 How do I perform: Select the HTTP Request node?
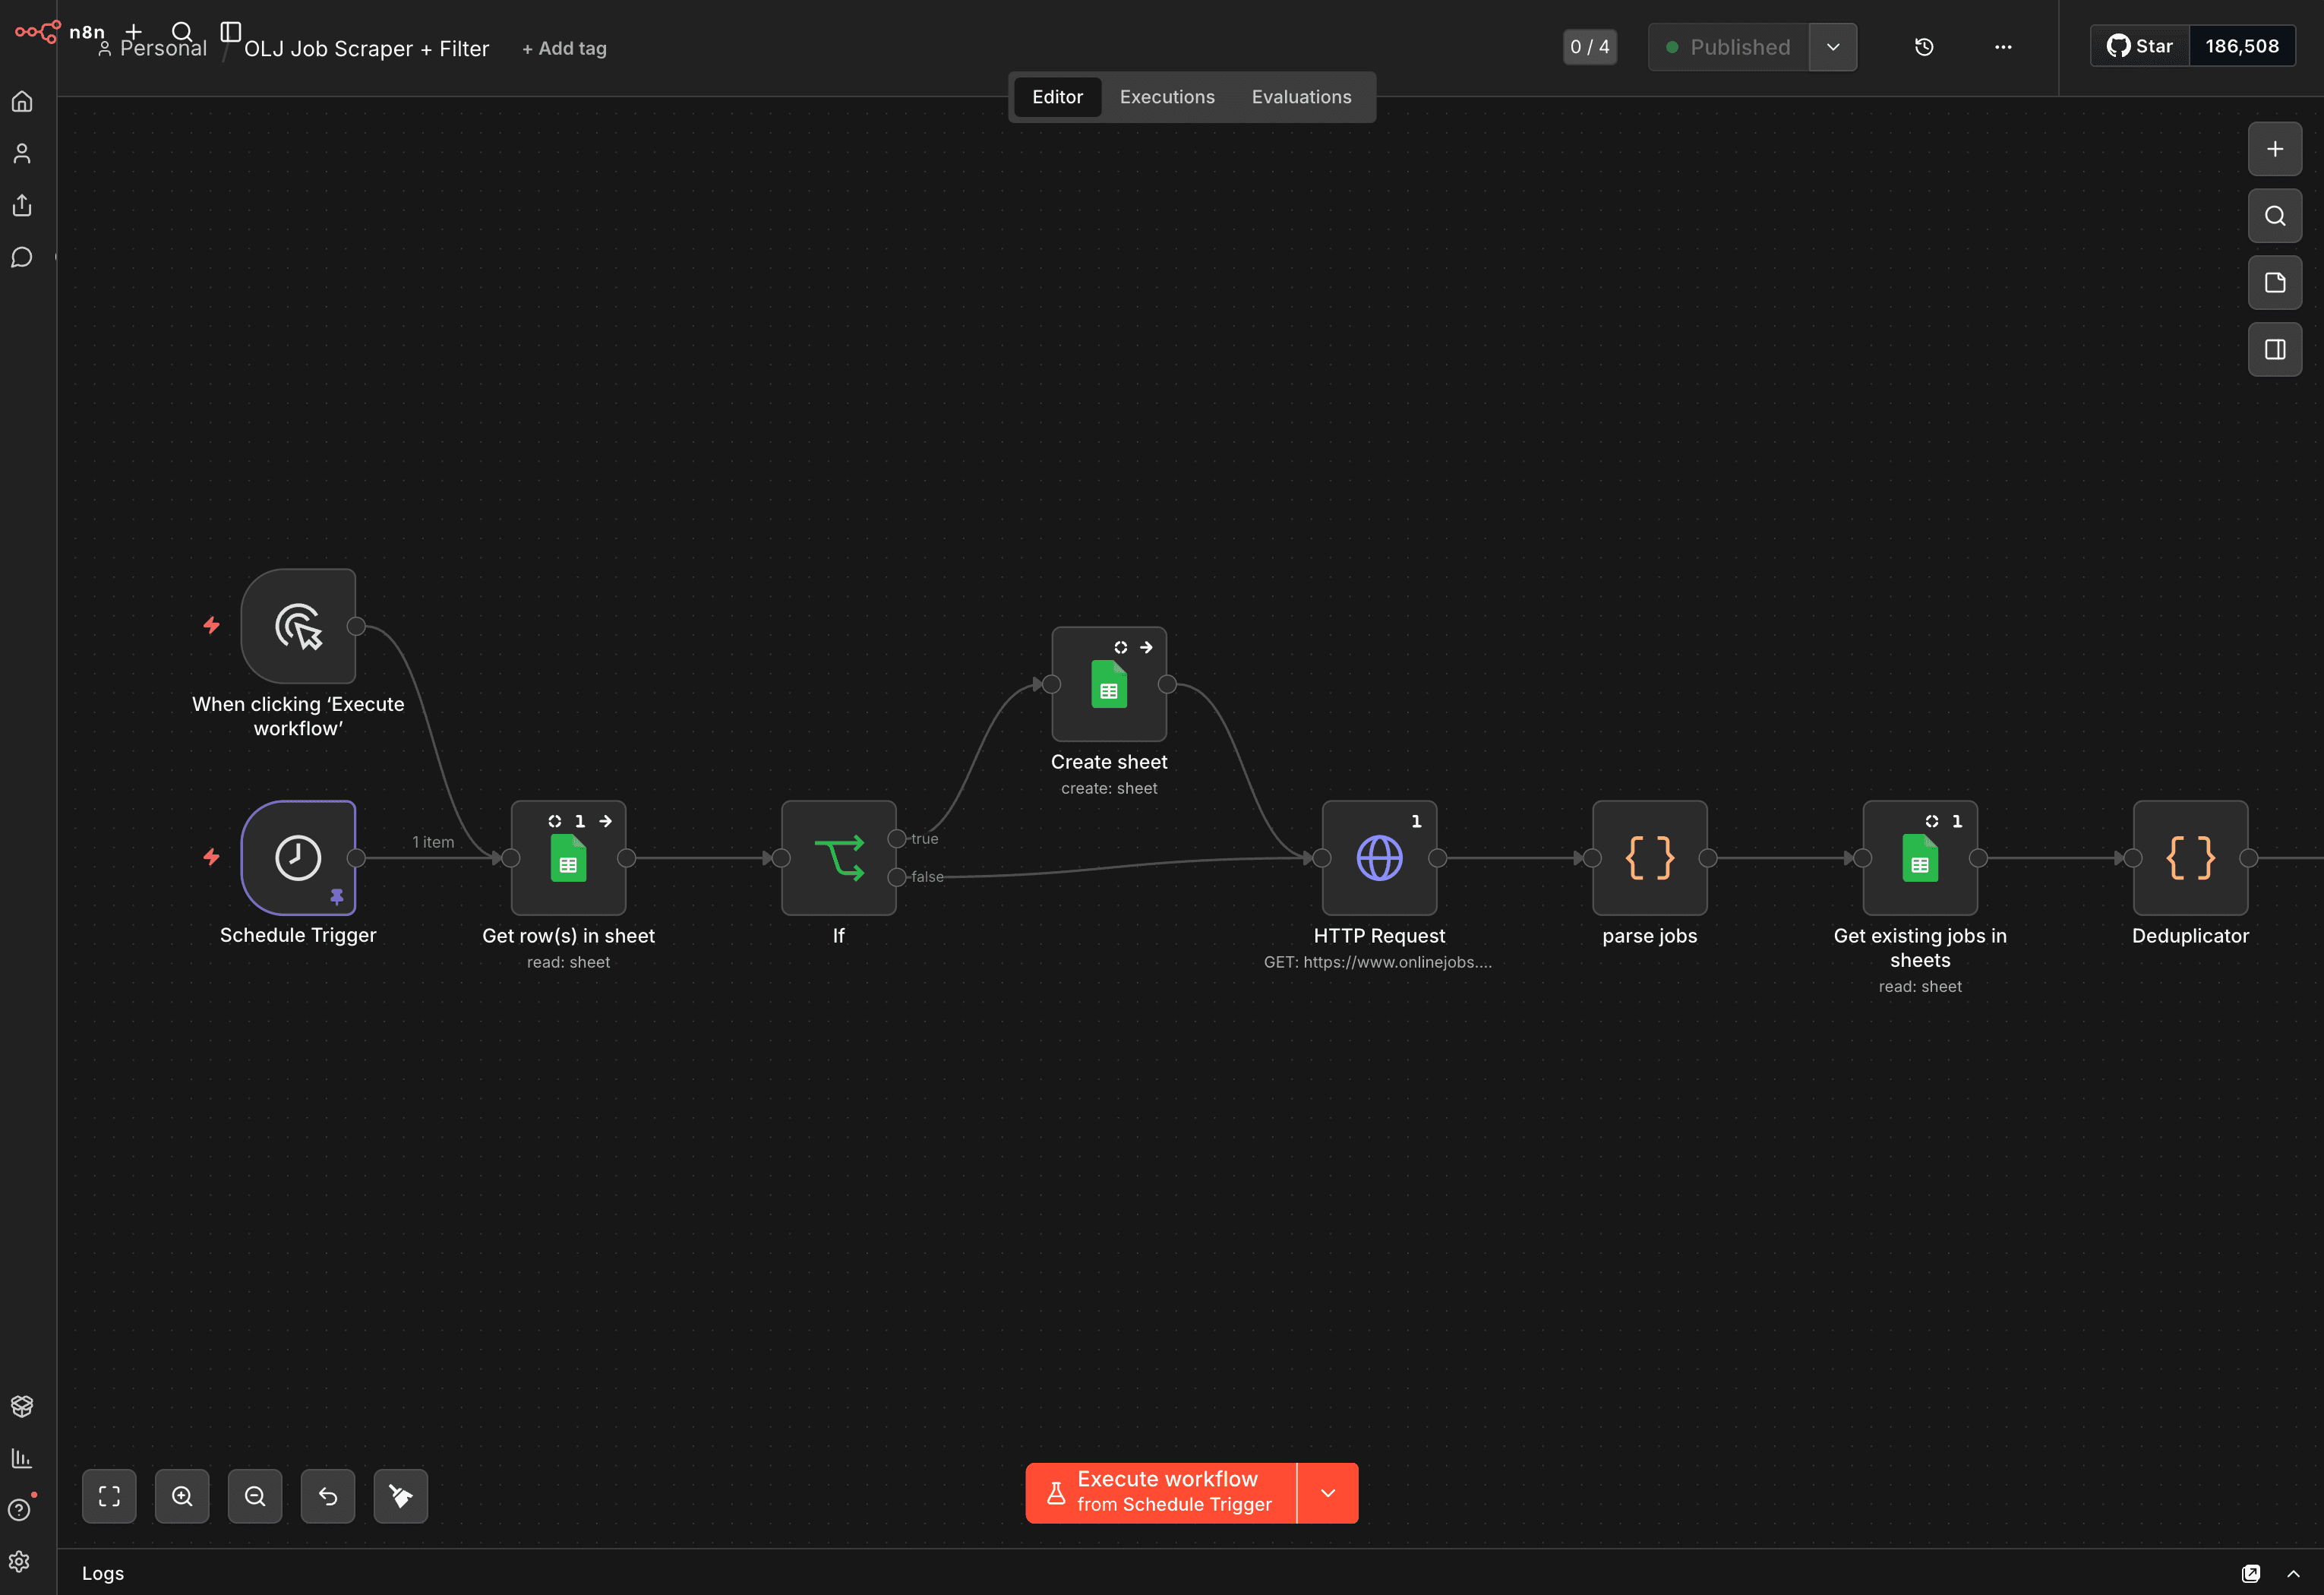(1380, 858)
